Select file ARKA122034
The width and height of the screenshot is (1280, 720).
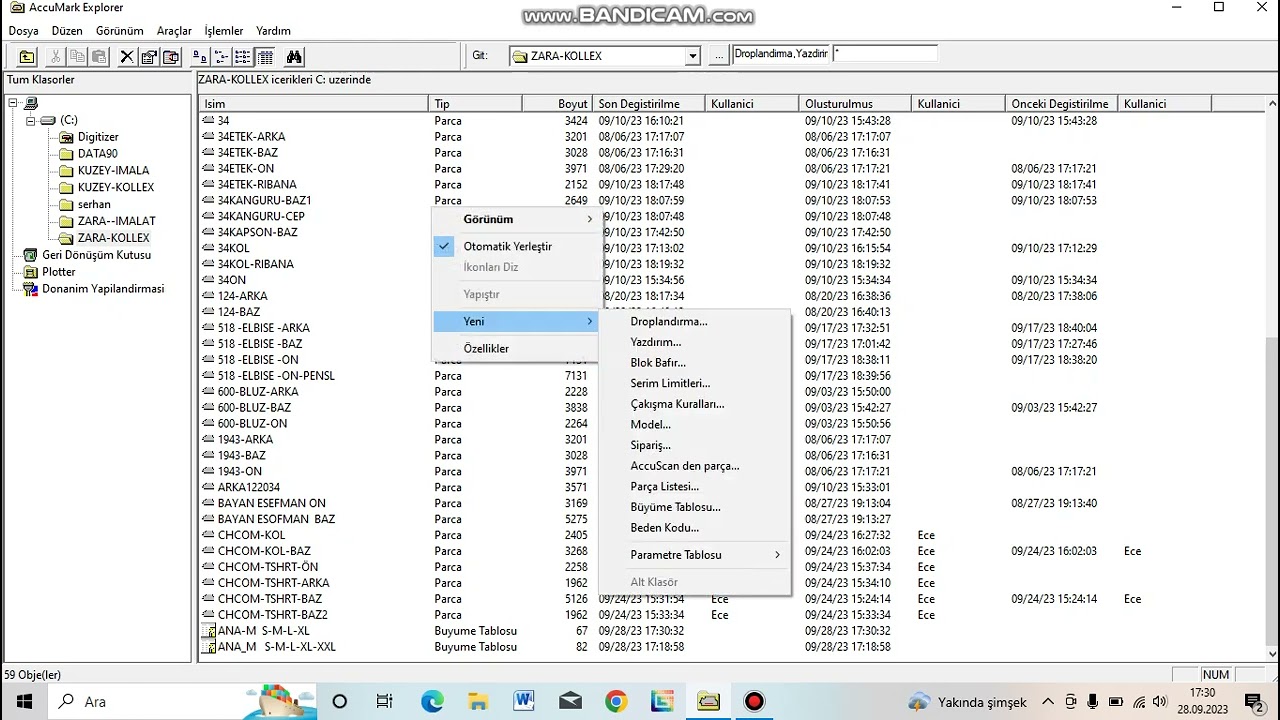tap(248, 487)
